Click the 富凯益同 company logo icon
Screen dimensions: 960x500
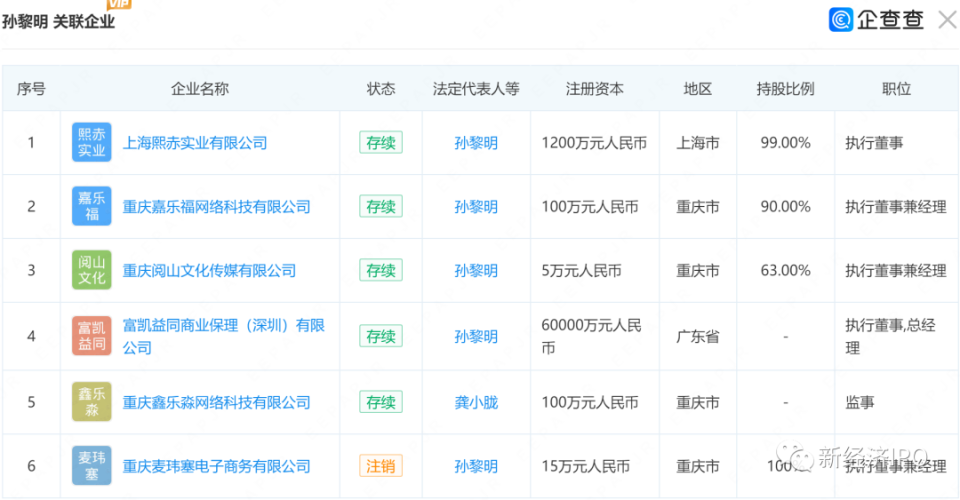click(92, 336)
